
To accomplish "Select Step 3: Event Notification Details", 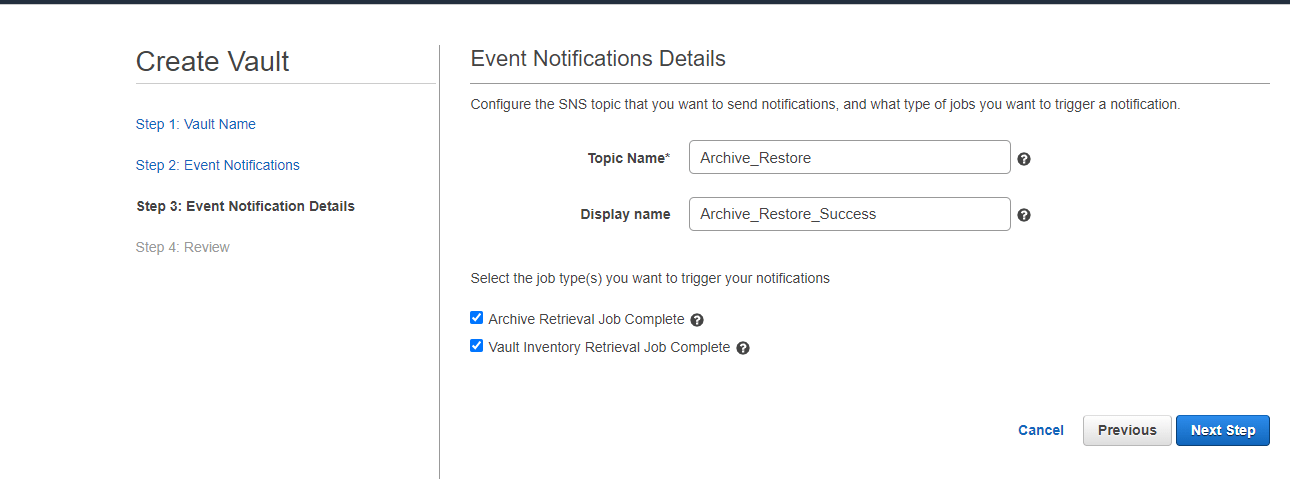I will click(x=245, y=206).
